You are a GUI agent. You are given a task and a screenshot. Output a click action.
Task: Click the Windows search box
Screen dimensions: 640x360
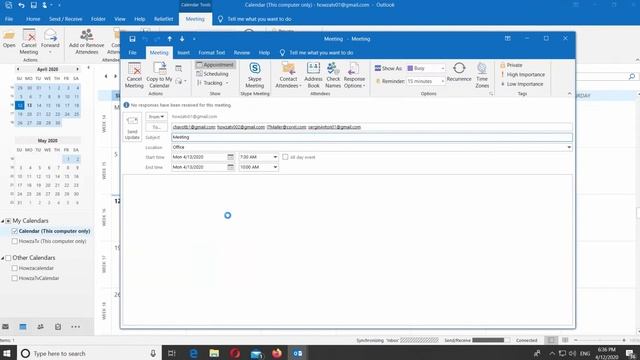pos(89,353)
